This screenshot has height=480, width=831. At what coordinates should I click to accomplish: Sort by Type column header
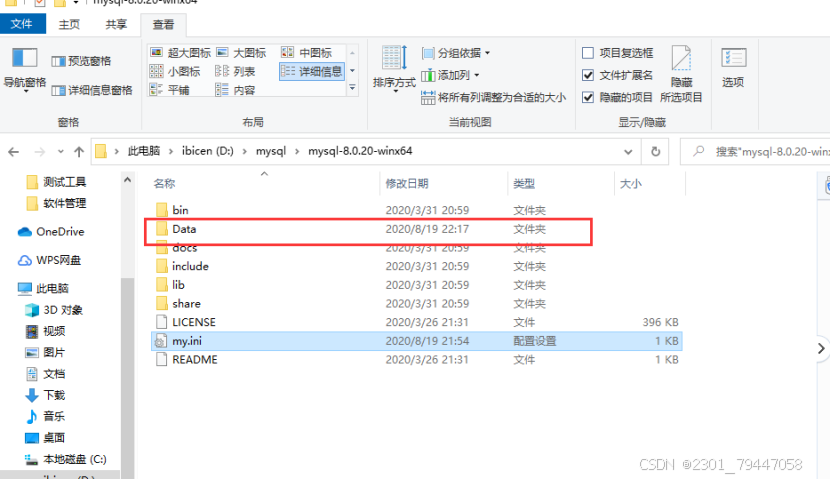click(561, 183)
